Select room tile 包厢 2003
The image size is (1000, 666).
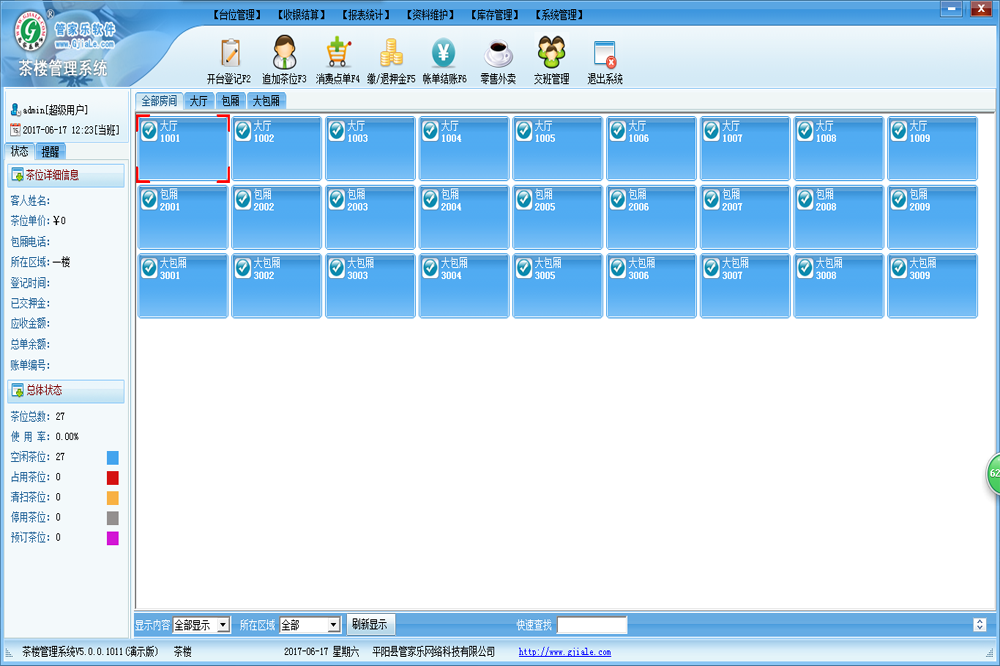point(370,217)
